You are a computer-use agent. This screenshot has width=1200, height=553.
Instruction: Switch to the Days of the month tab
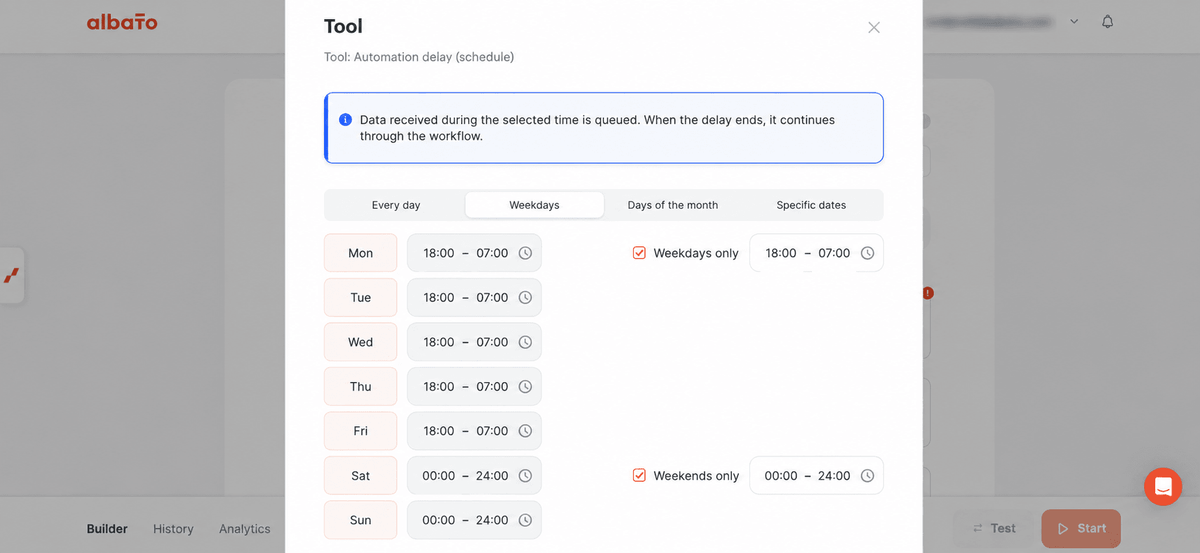click(x=673, y=205)
